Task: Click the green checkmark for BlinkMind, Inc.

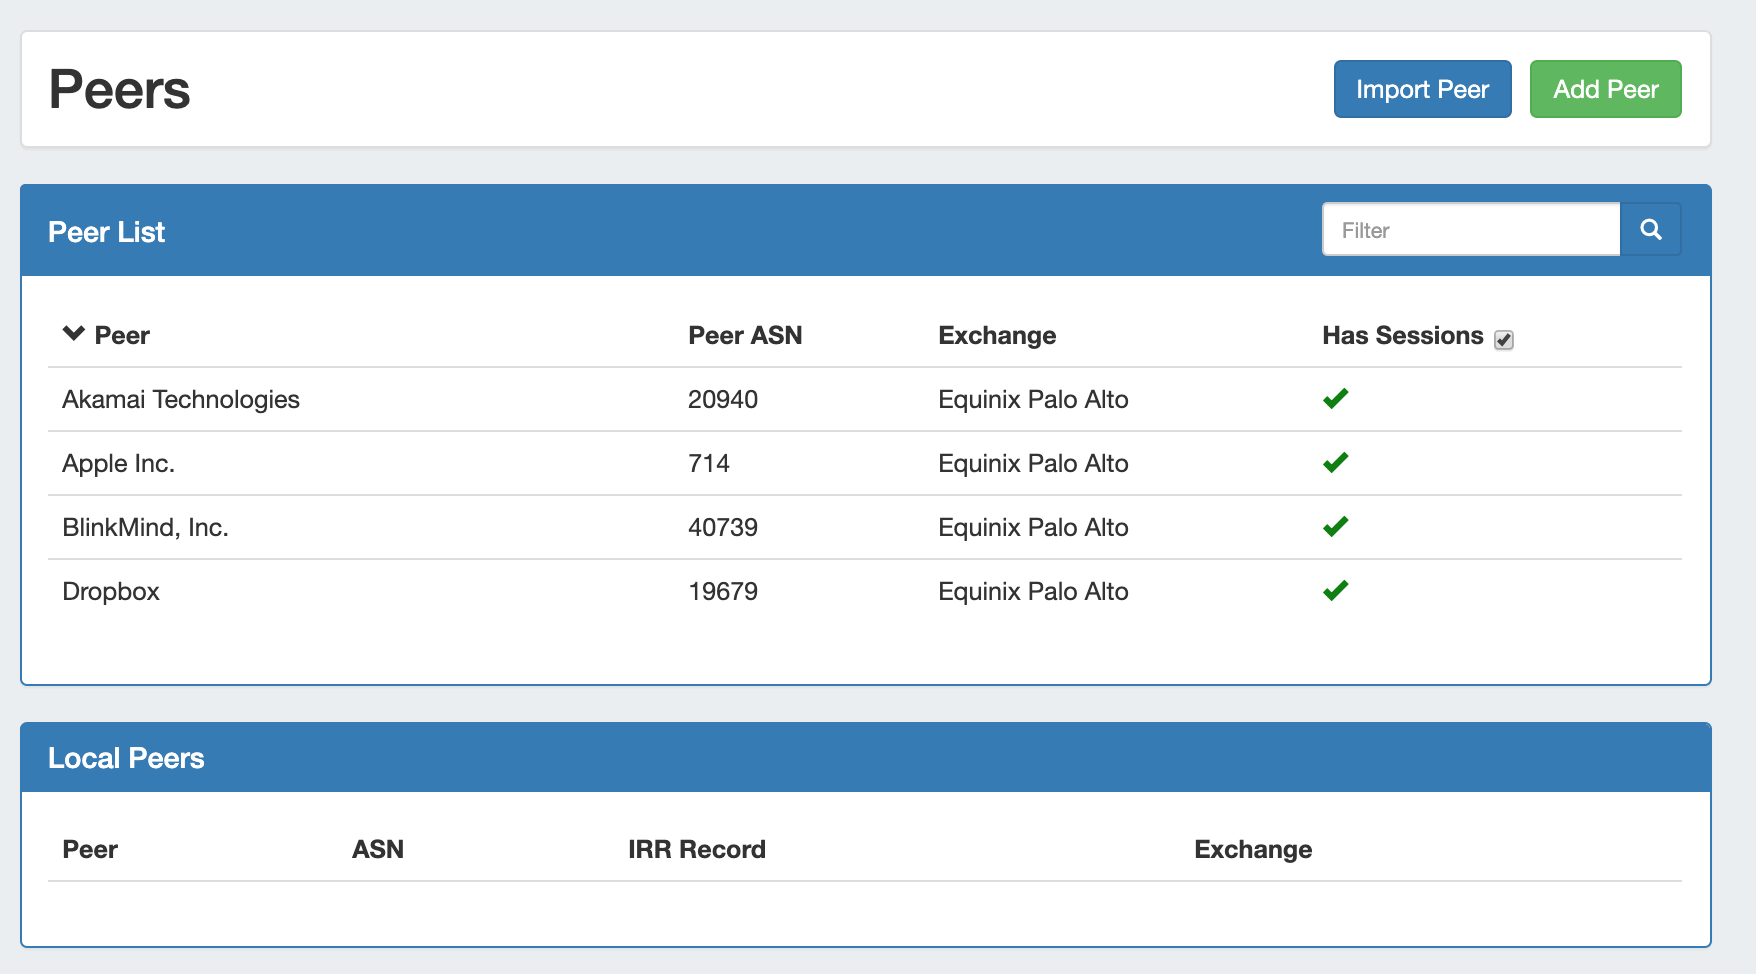Action: point(1335,527)
